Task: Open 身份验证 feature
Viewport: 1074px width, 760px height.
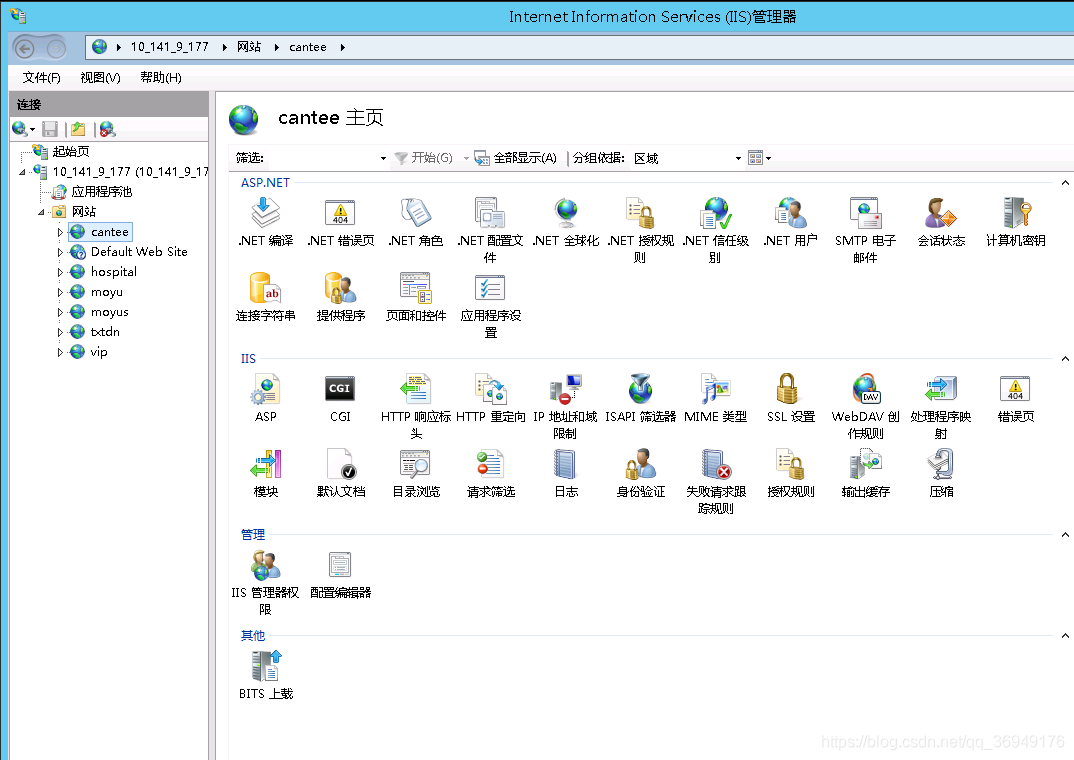Action: pyautogui.click(x=640, y=472)
